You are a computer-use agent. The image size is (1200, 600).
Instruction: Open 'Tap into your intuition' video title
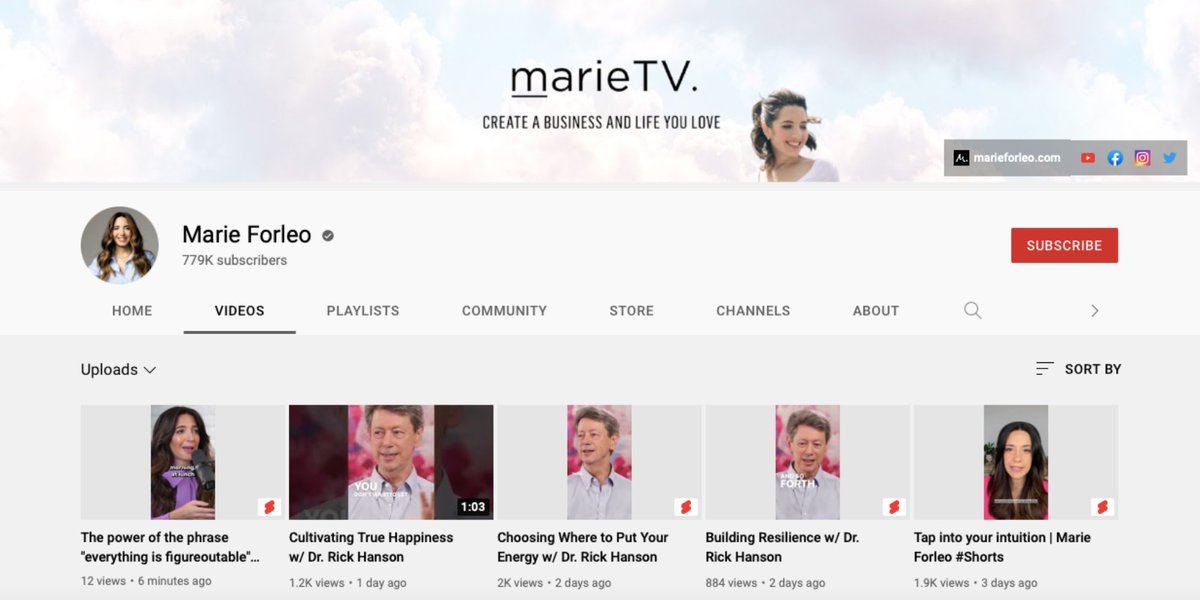pyautogui.click(x=1002, y=547)
